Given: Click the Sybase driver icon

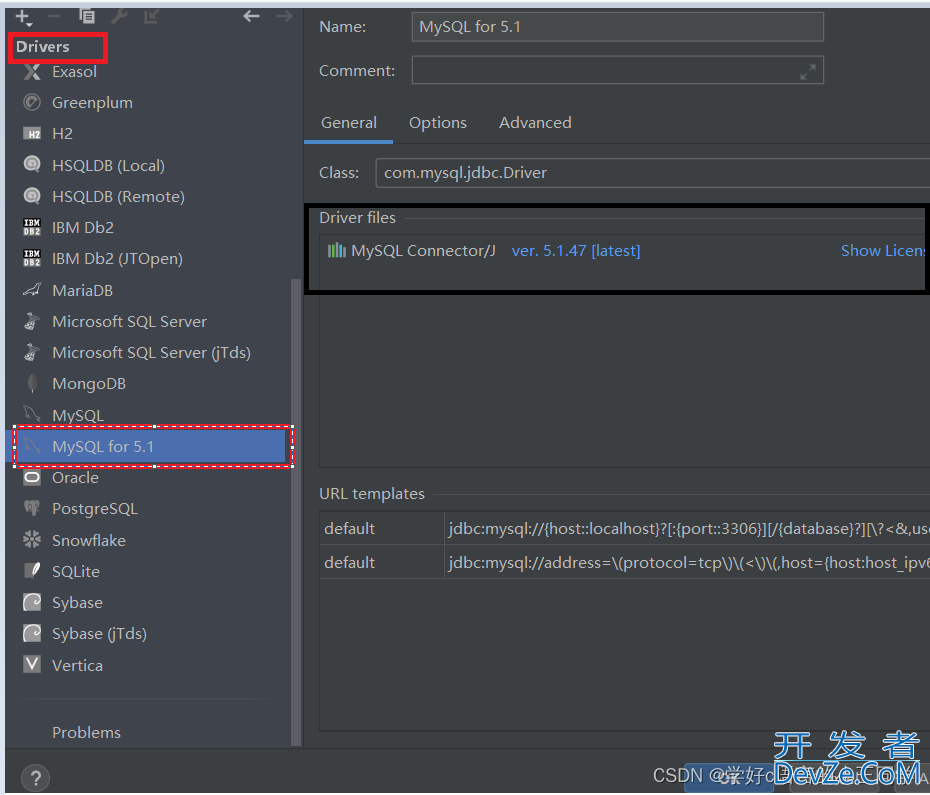Looking at the screenshot, I should 32,602.
